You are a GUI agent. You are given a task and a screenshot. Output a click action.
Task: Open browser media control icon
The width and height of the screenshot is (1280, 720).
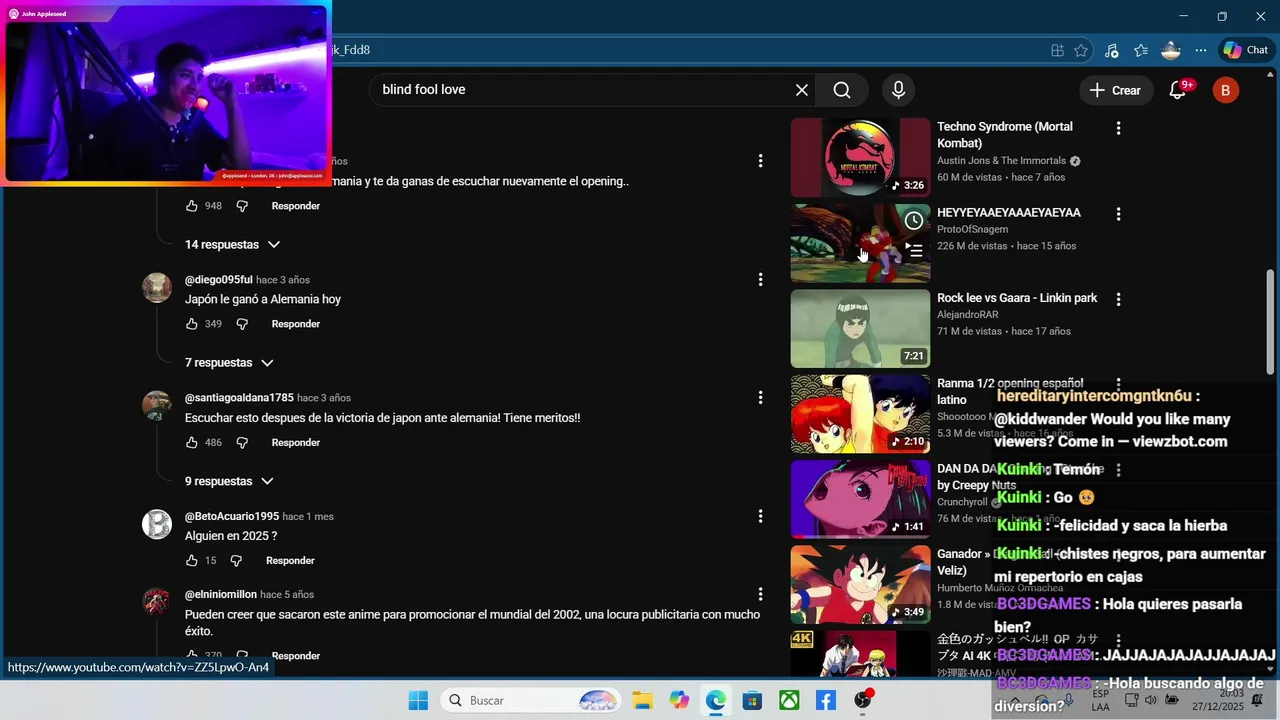(x=1112, y=50)
